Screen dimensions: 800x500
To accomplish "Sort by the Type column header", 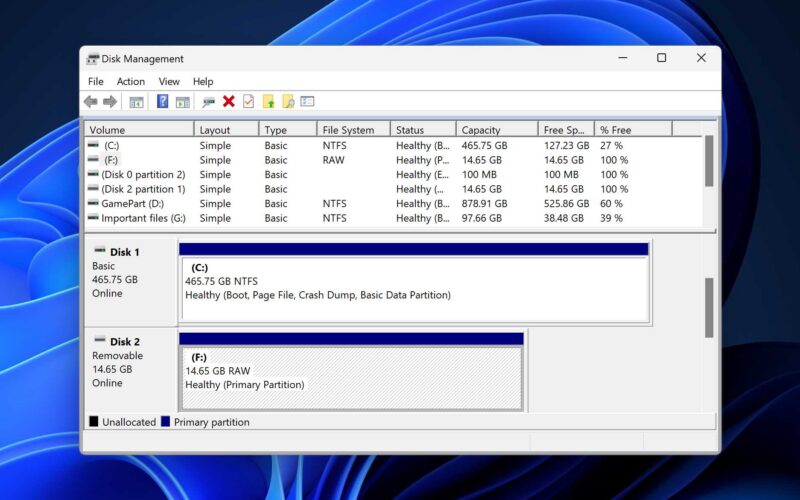I will pos(288,130).
